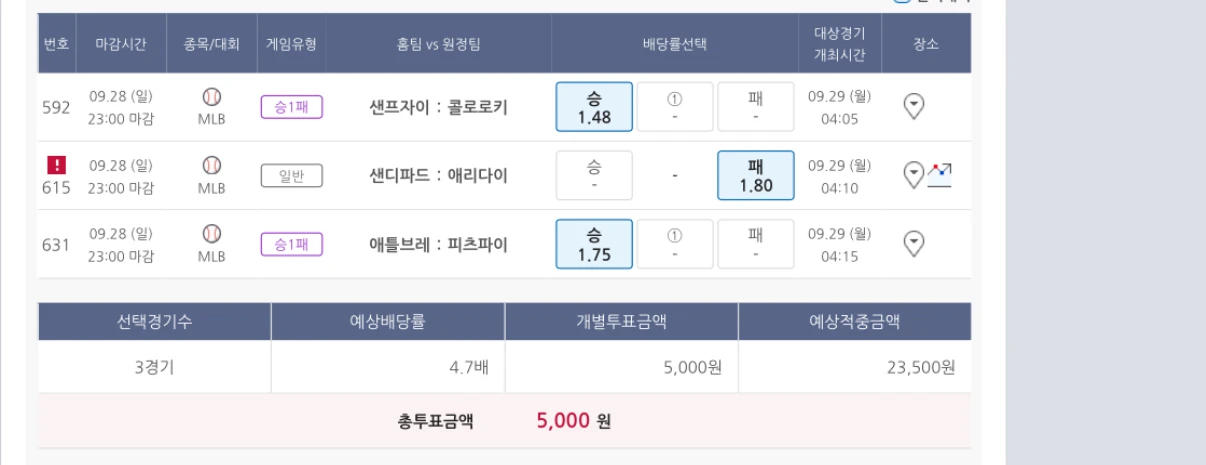Screen dimensions: 1206x465
Task: Click 애틀브레 : 피츠파이 match title
Action: click(438, 244)
